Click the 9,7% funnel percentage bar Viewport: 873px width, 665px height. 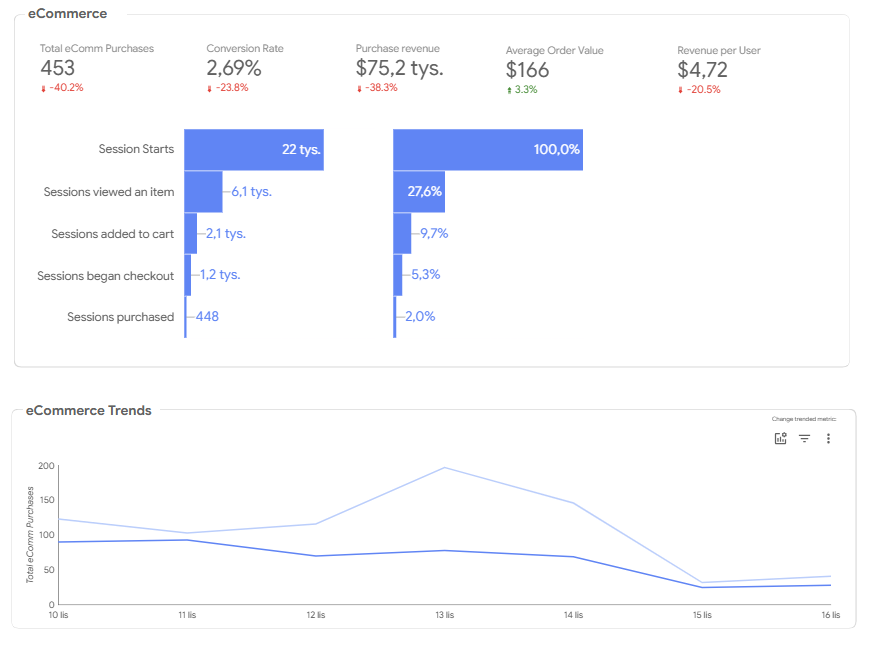pyautogui.click(x=402, y=233)
